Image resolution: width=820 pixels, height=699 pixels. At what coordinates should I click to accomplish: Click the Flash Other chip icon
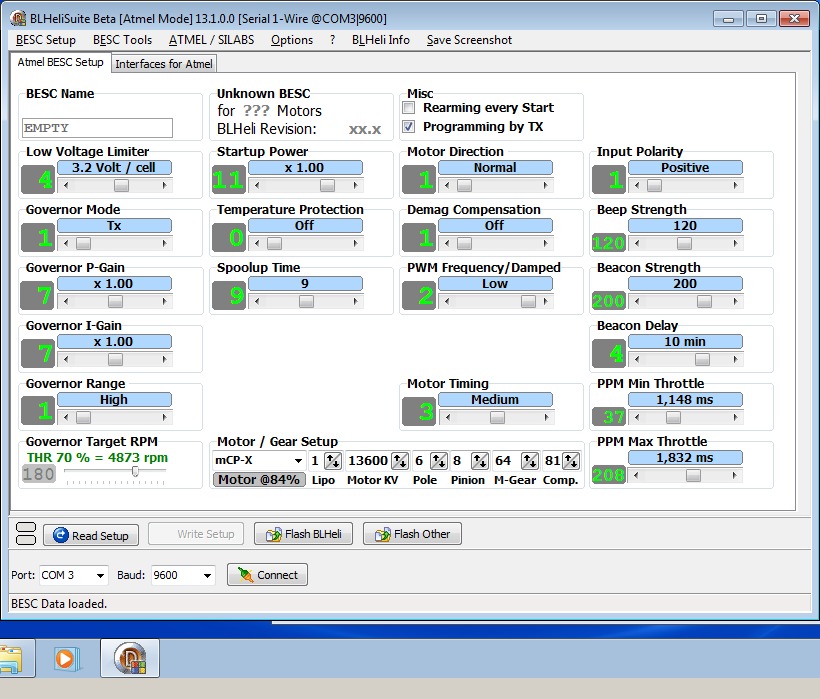tap(382, 534)
